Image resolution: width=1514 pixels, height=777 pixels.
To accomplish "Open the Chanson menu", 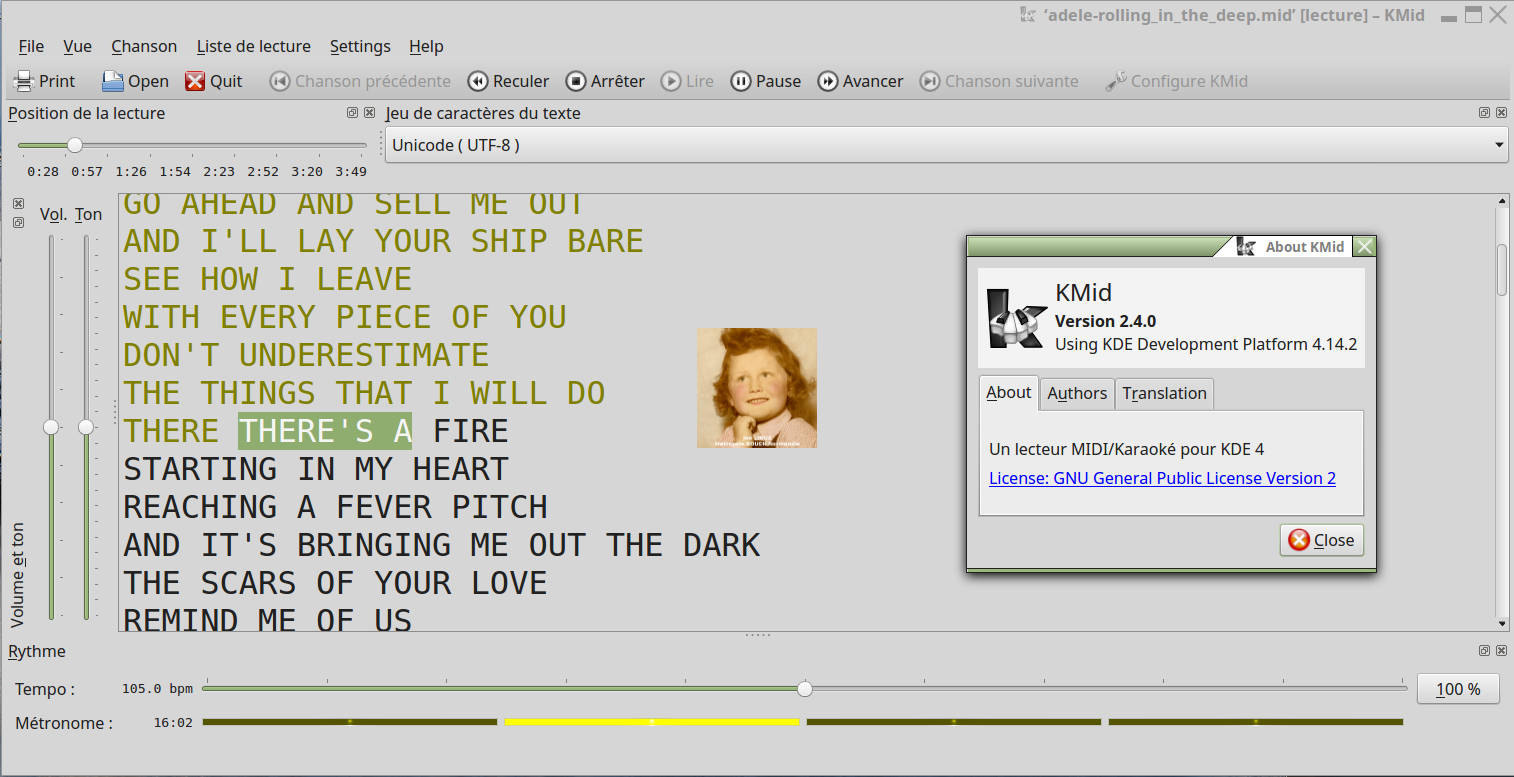I will point(144,46).
